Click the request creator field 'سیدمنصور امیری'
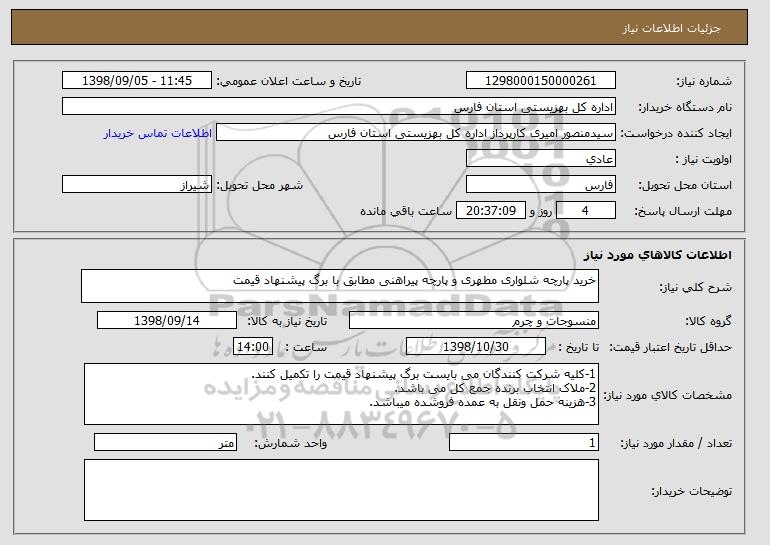 [x=416, y=133]
